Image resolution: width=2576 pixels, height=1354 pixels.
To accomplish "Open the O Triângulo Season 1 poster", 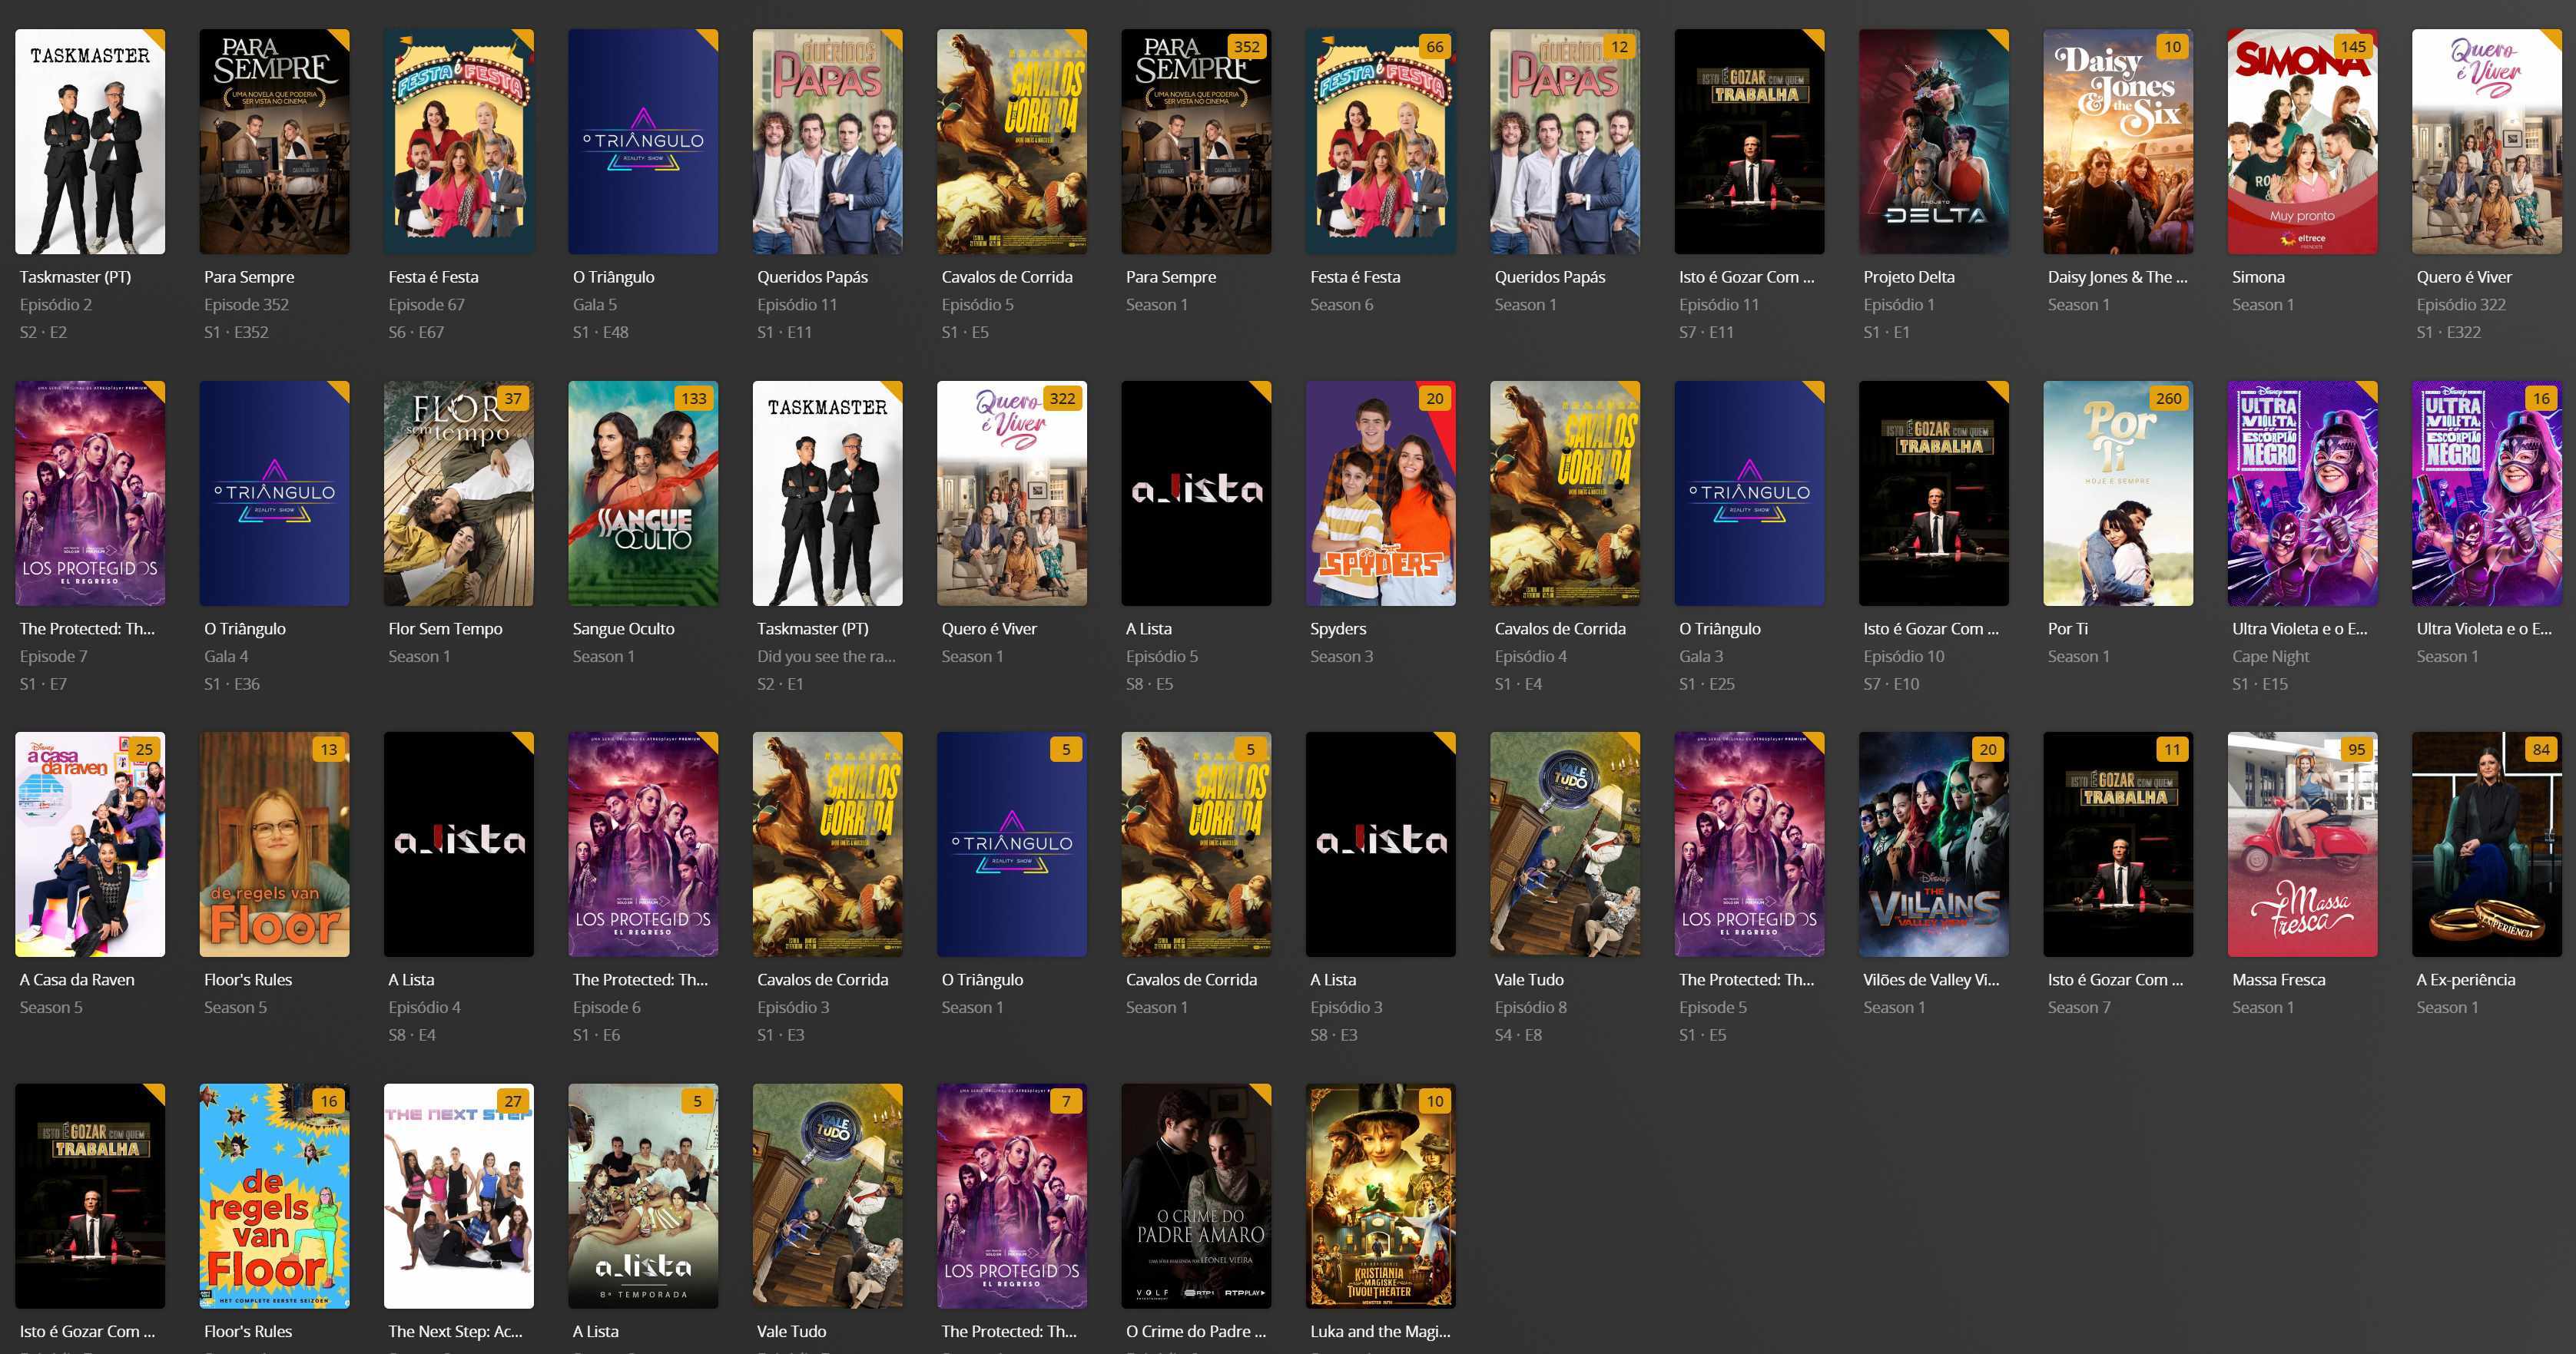I will pyautogui.click(x=1011, y=844).
